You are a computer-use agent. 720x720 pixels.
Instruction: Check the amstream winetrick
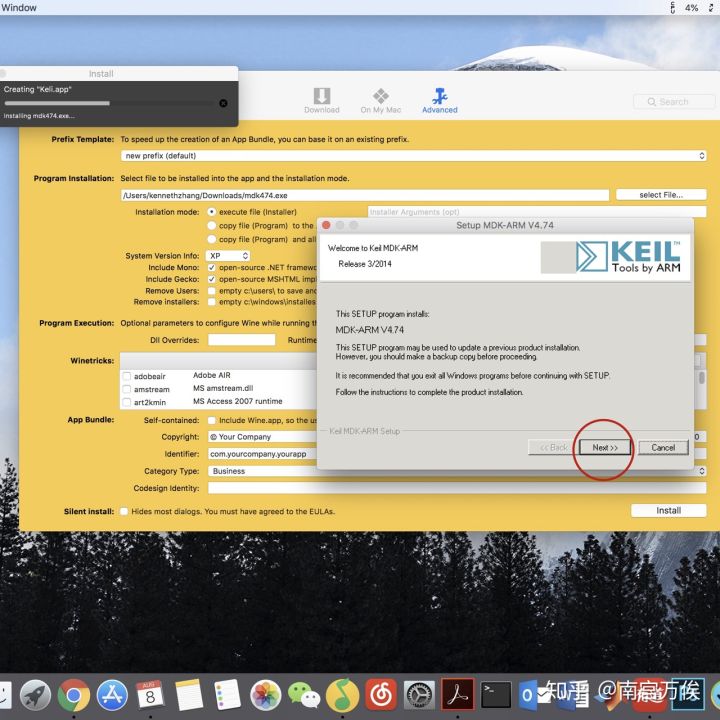tap(127, 389)
